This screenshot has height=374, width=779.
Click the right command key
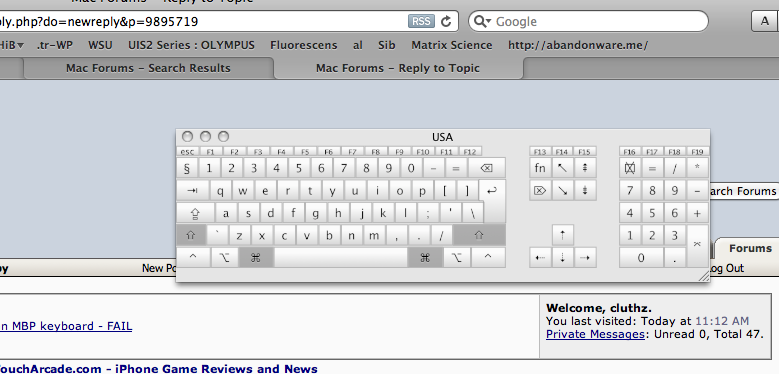point(425,258)
